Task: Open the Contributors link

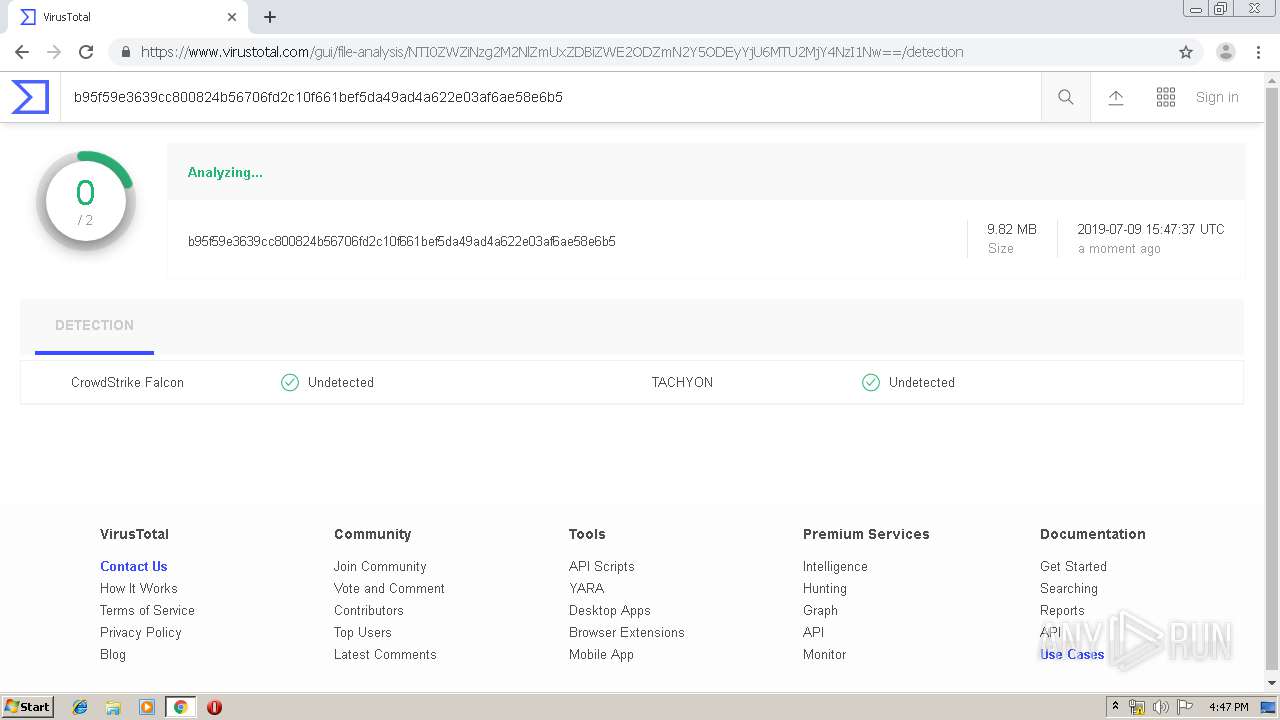Action: (369, 610)
